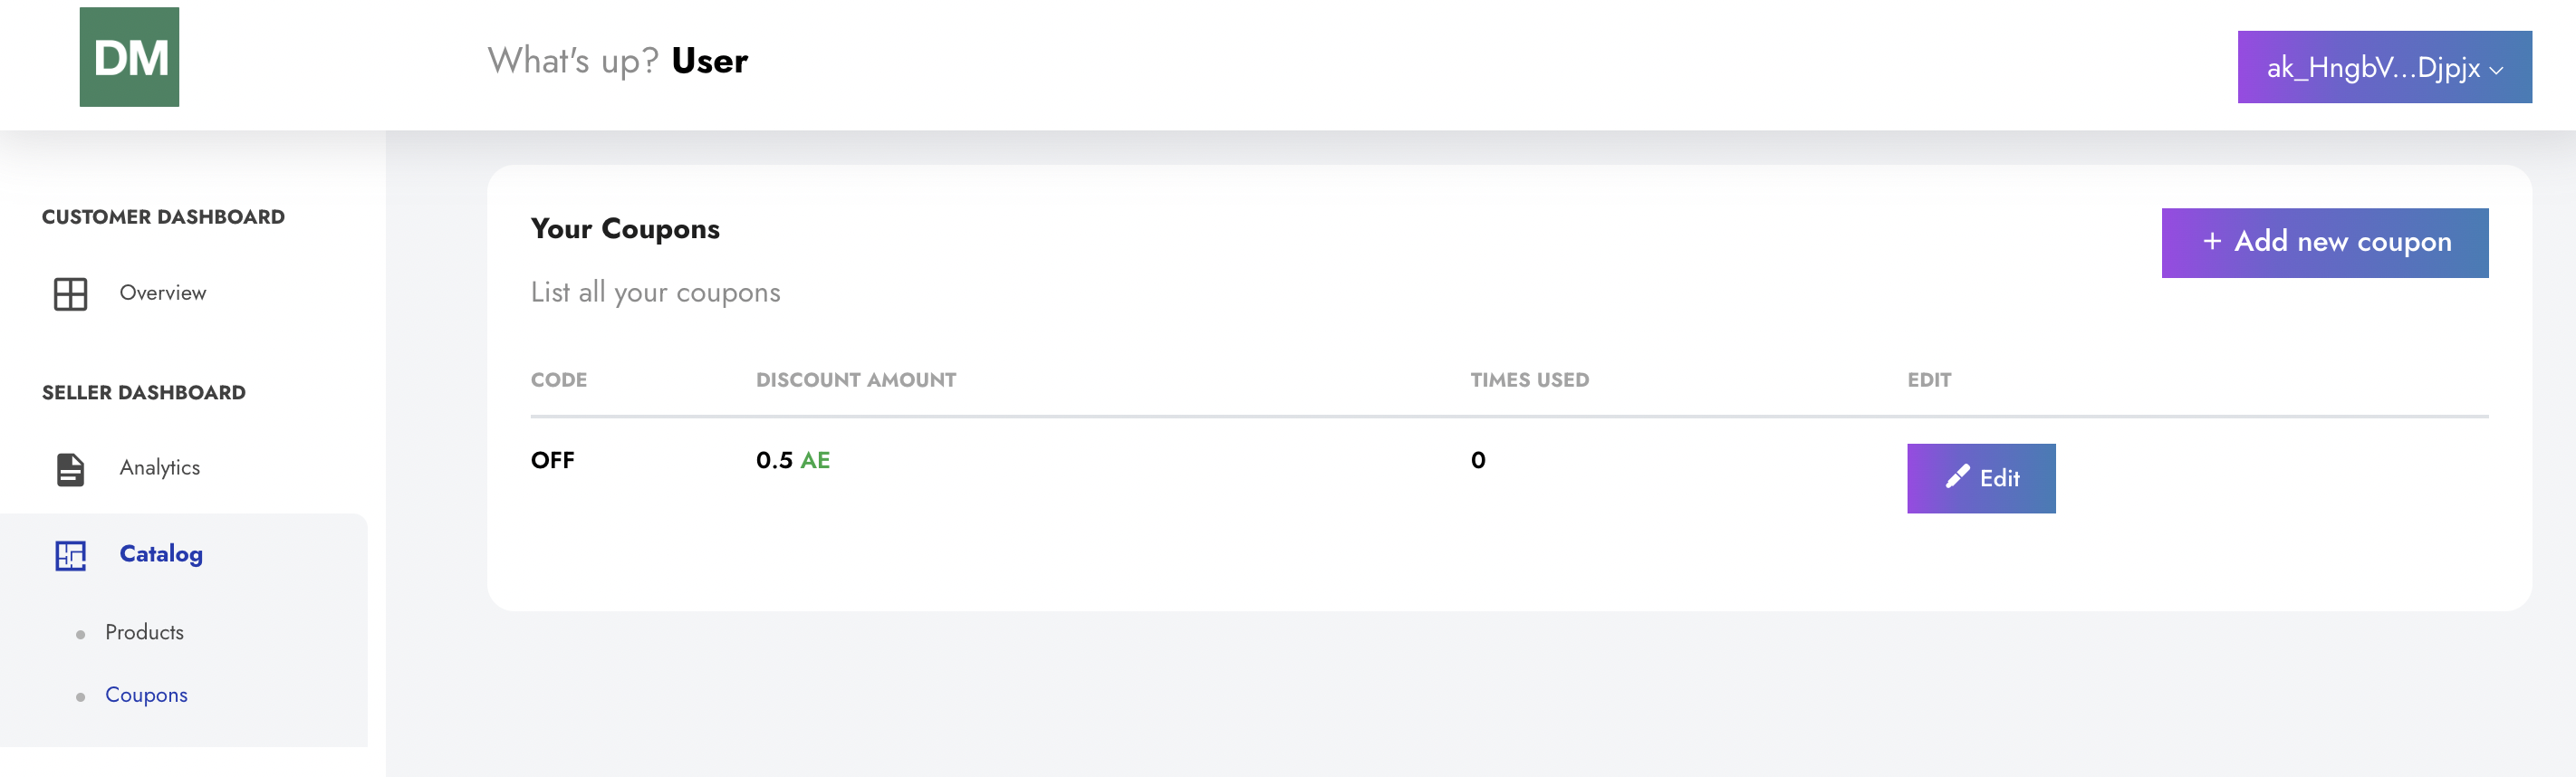
Task: Open the Products submenu item
Action: (x=144, y=632)
